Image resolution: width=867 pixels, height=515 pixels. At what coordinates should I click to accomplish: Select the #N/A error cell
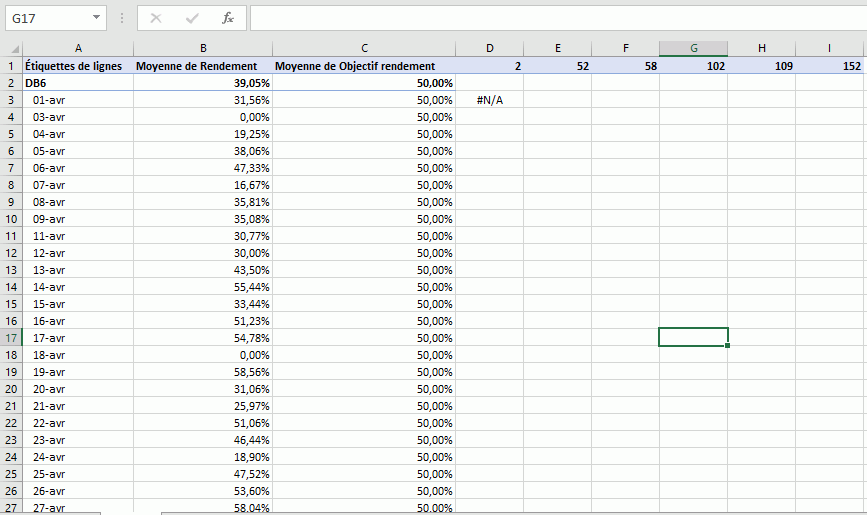[489, 100]
